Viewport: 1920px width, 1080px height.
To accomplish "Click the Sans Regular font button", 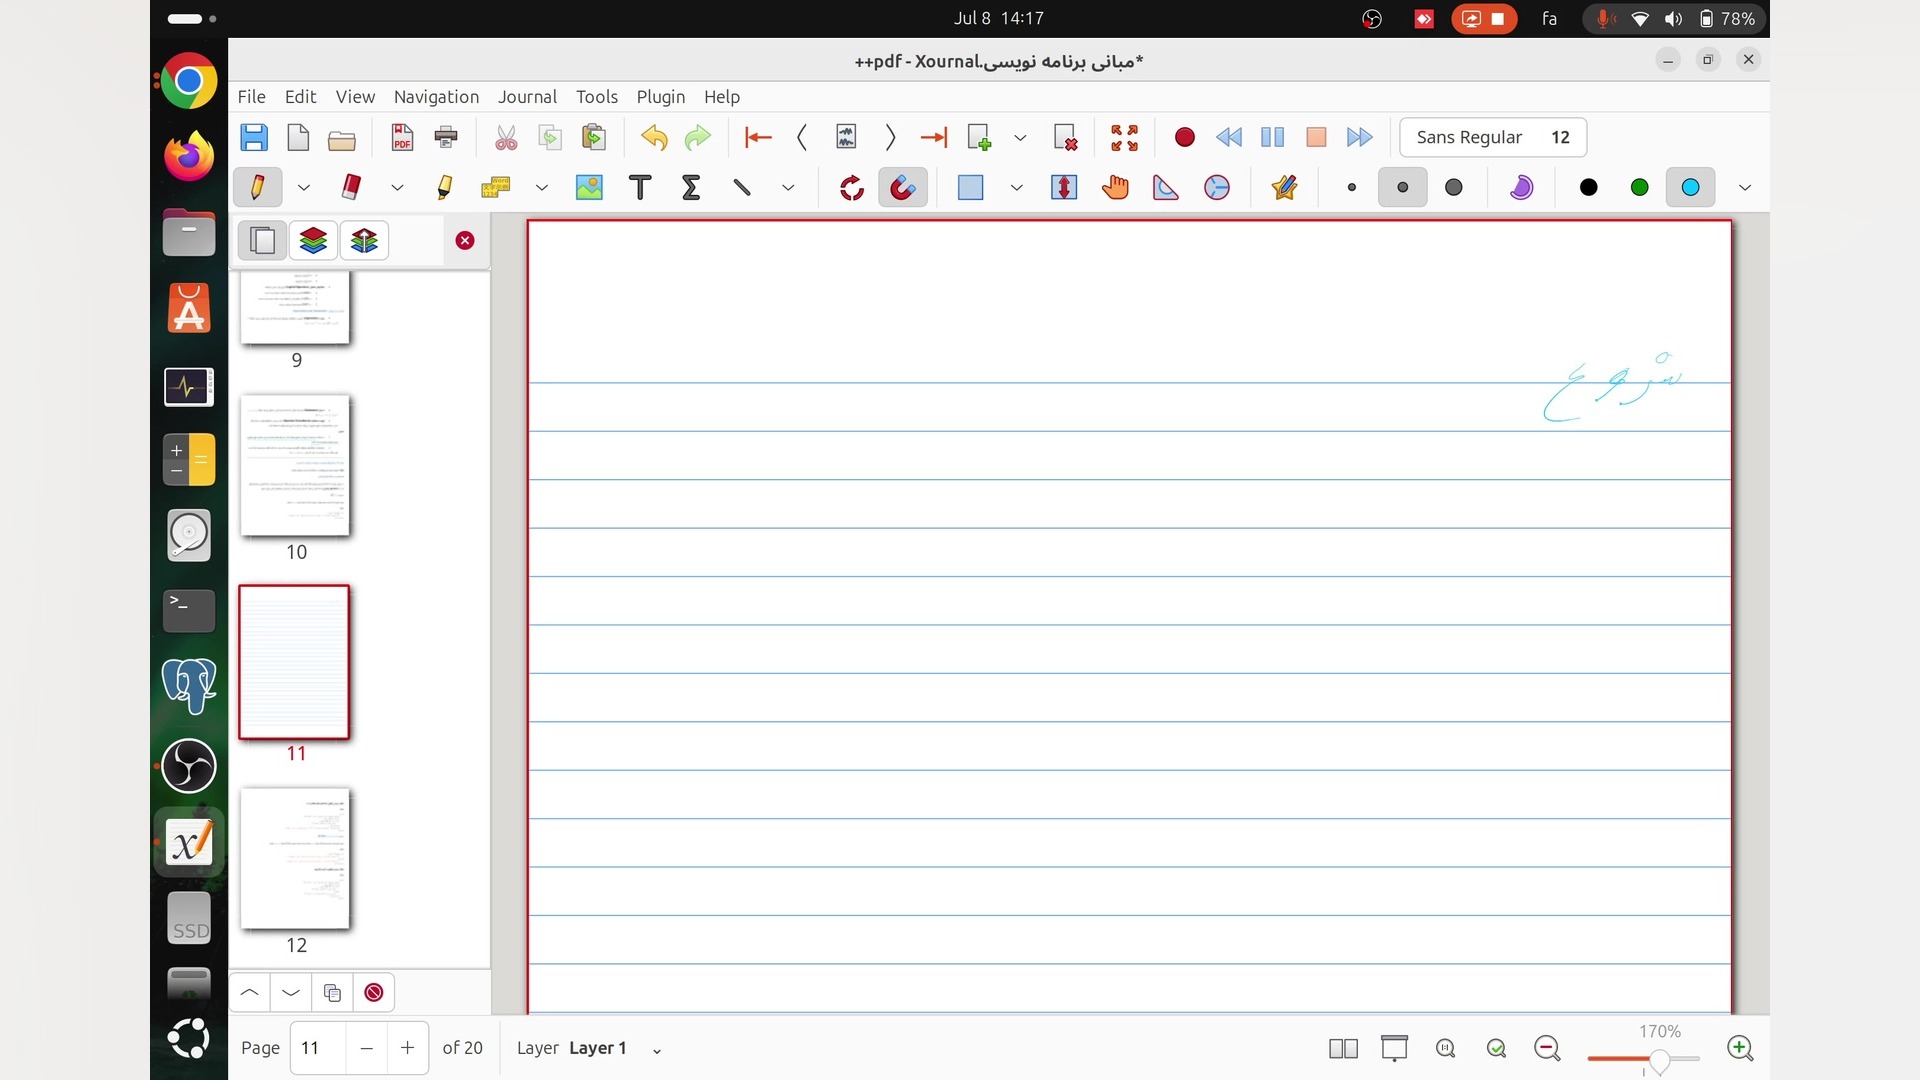I will (1492, 137).
